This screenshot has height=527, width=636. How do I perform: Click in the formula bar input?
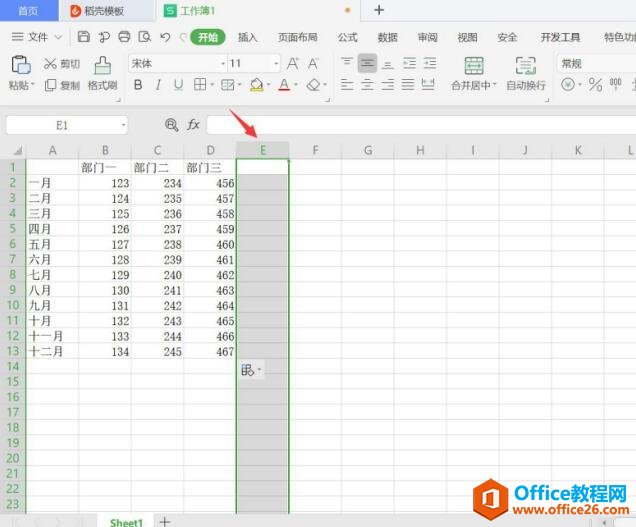pos(421,125)
